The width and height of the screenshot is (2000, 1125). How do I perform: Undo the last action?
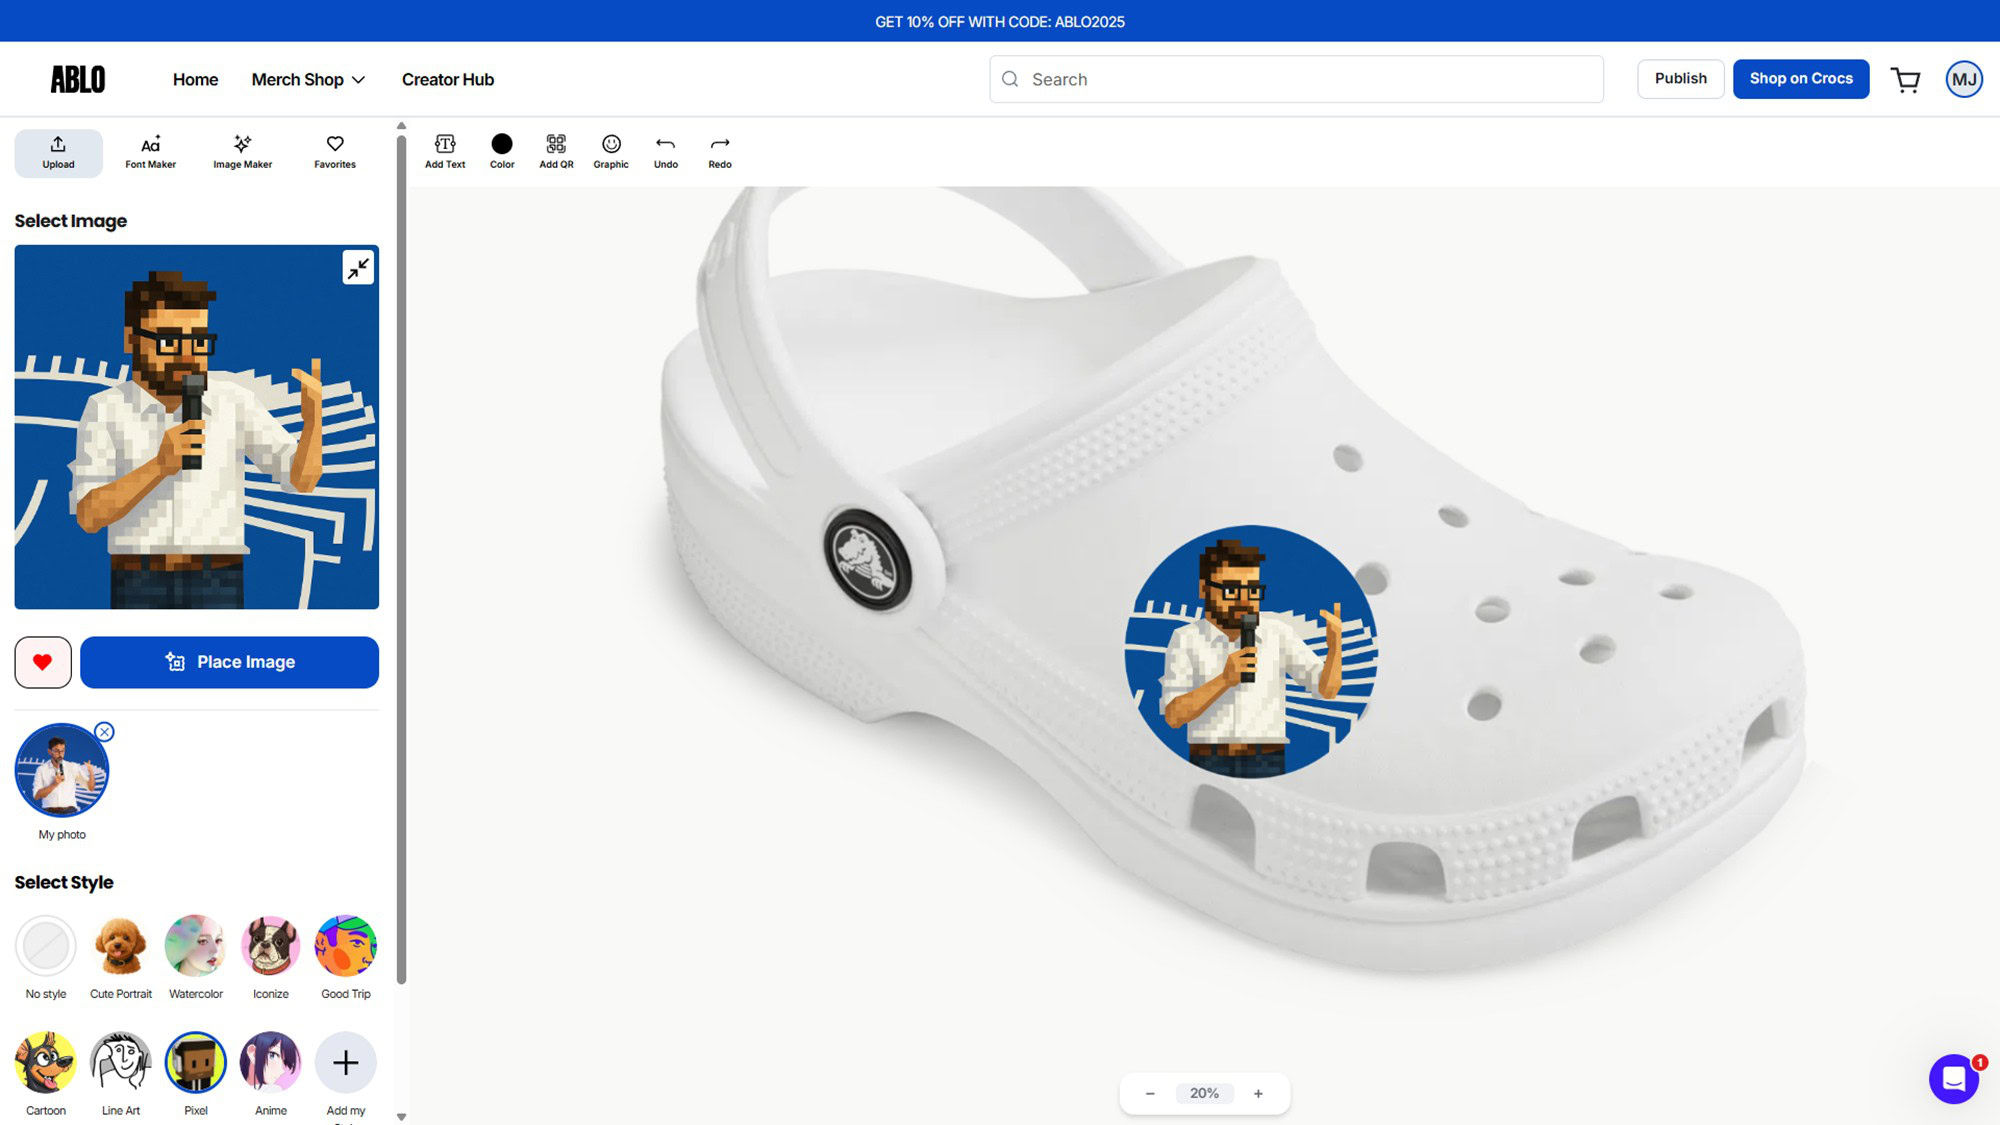pos(666,151)
